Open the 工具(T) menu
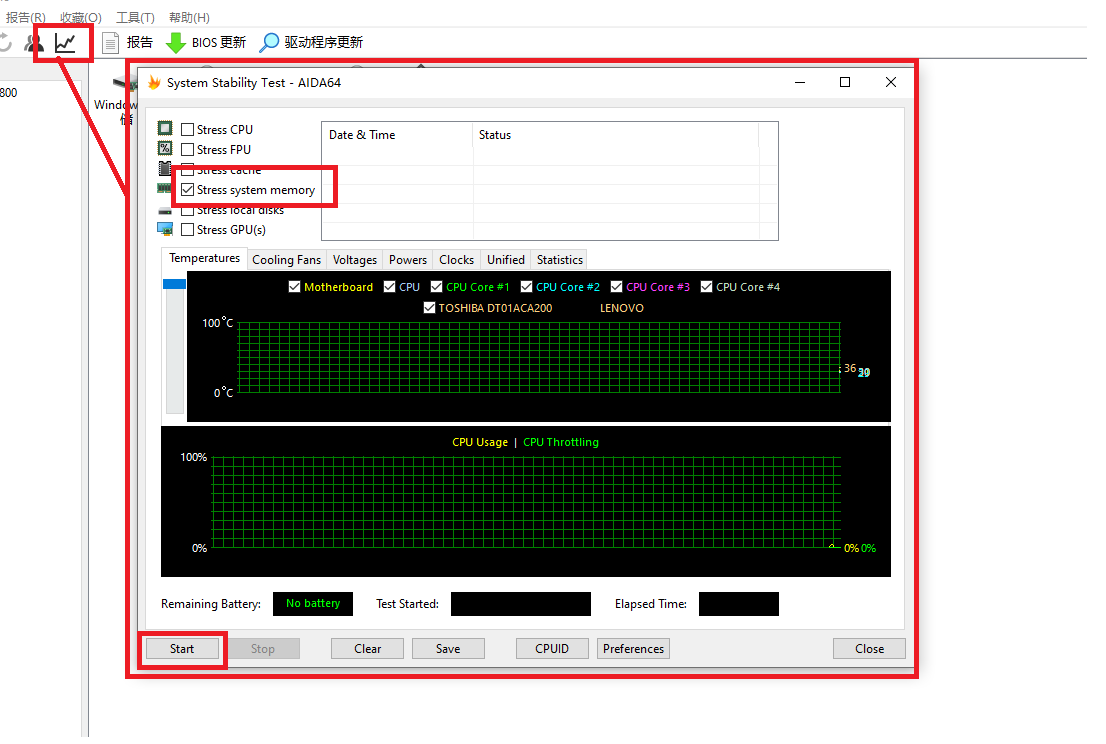1106x744 pixels. 135,17
